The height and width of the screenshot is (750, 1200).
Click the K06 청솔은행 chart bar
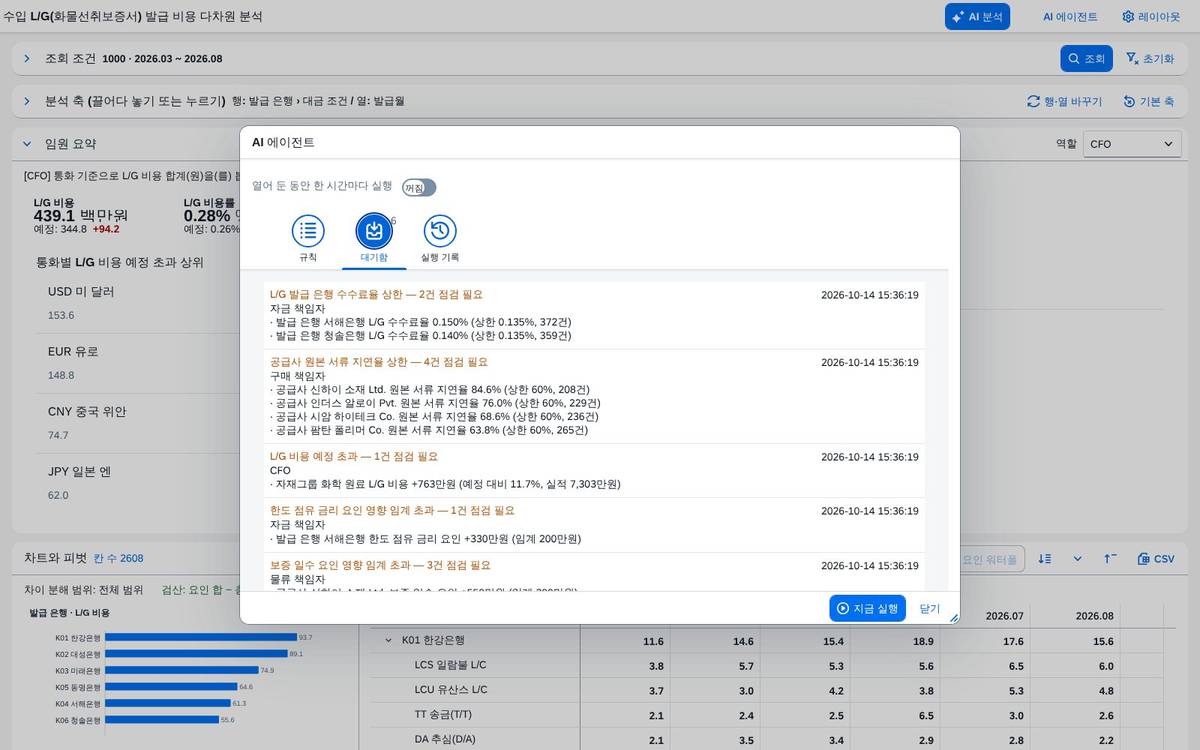[162, 720]
